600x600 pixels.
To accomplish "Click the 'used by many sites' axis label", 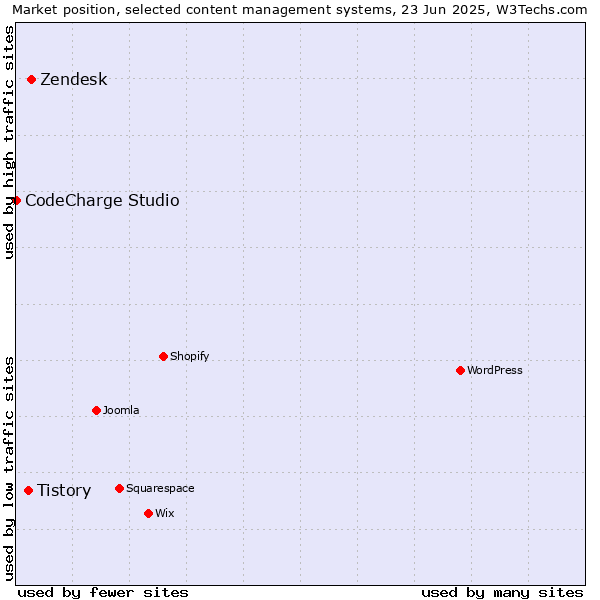I will (502, 593).
